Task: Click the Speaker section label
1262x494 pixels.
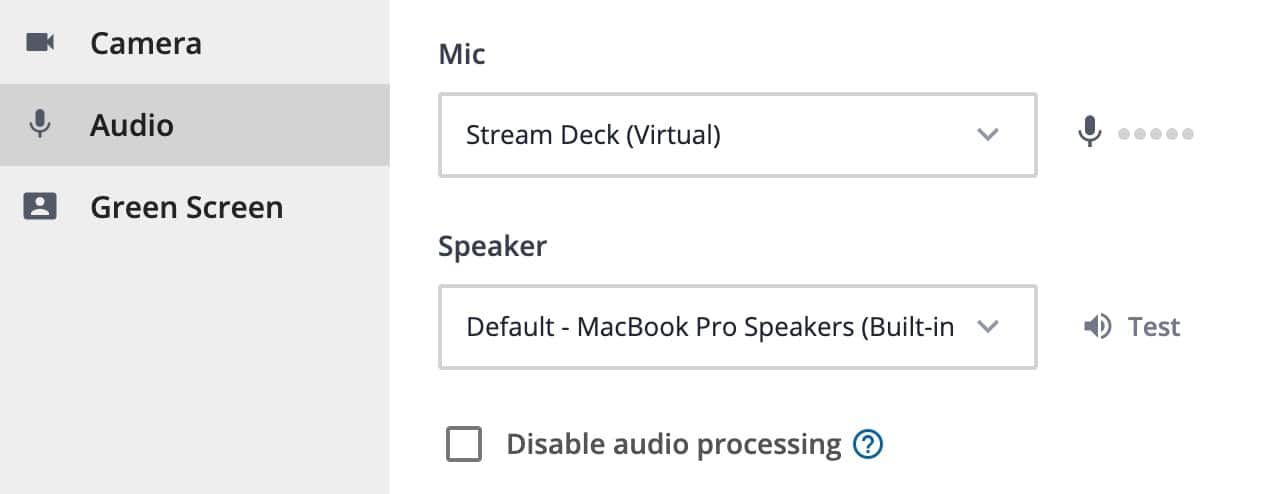Action: point(493,246)
